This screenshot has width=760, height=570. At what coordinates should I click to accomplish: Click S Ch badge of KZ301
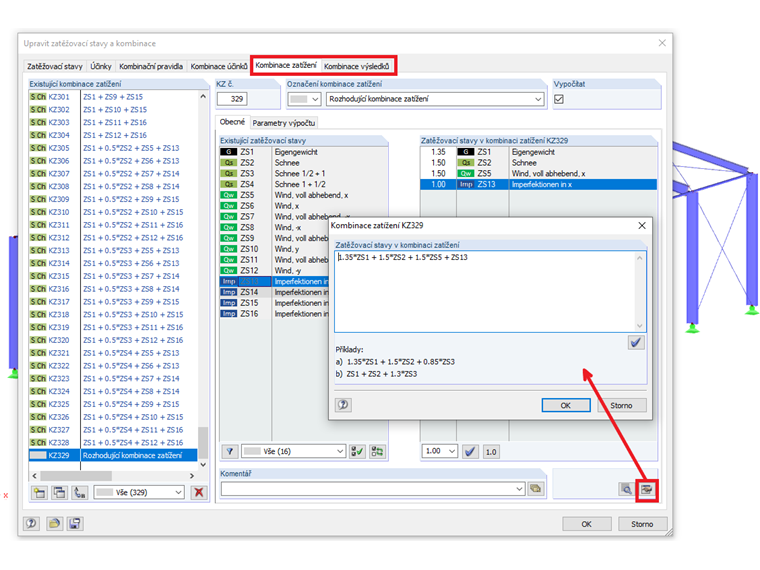(x=38, y=97)
